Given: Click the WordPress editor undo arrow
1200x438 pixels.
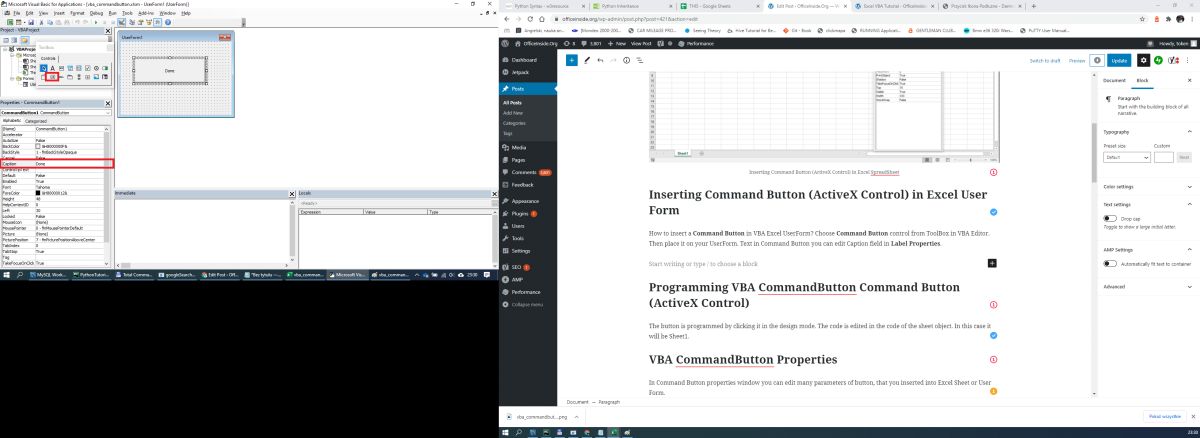Looking at the screenshot, I should 600,60.
